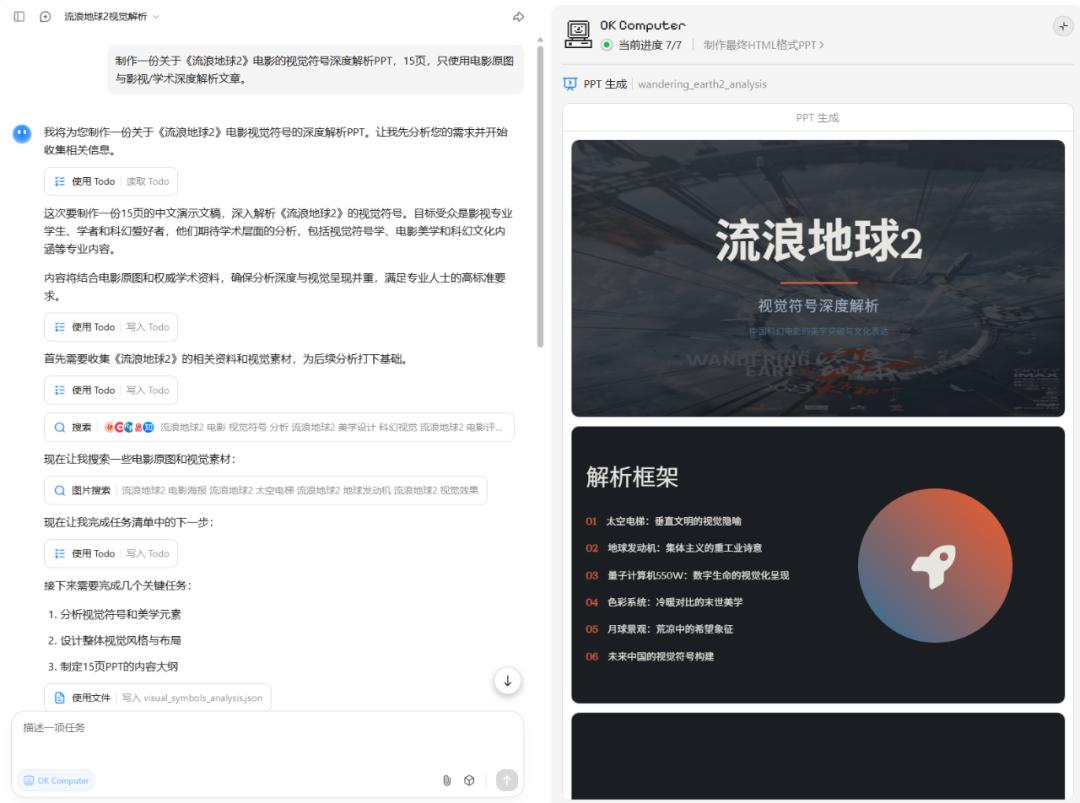Click the share arrow icon in the chat header
Screen dimensions: 1080x803
tap(518, 17)
